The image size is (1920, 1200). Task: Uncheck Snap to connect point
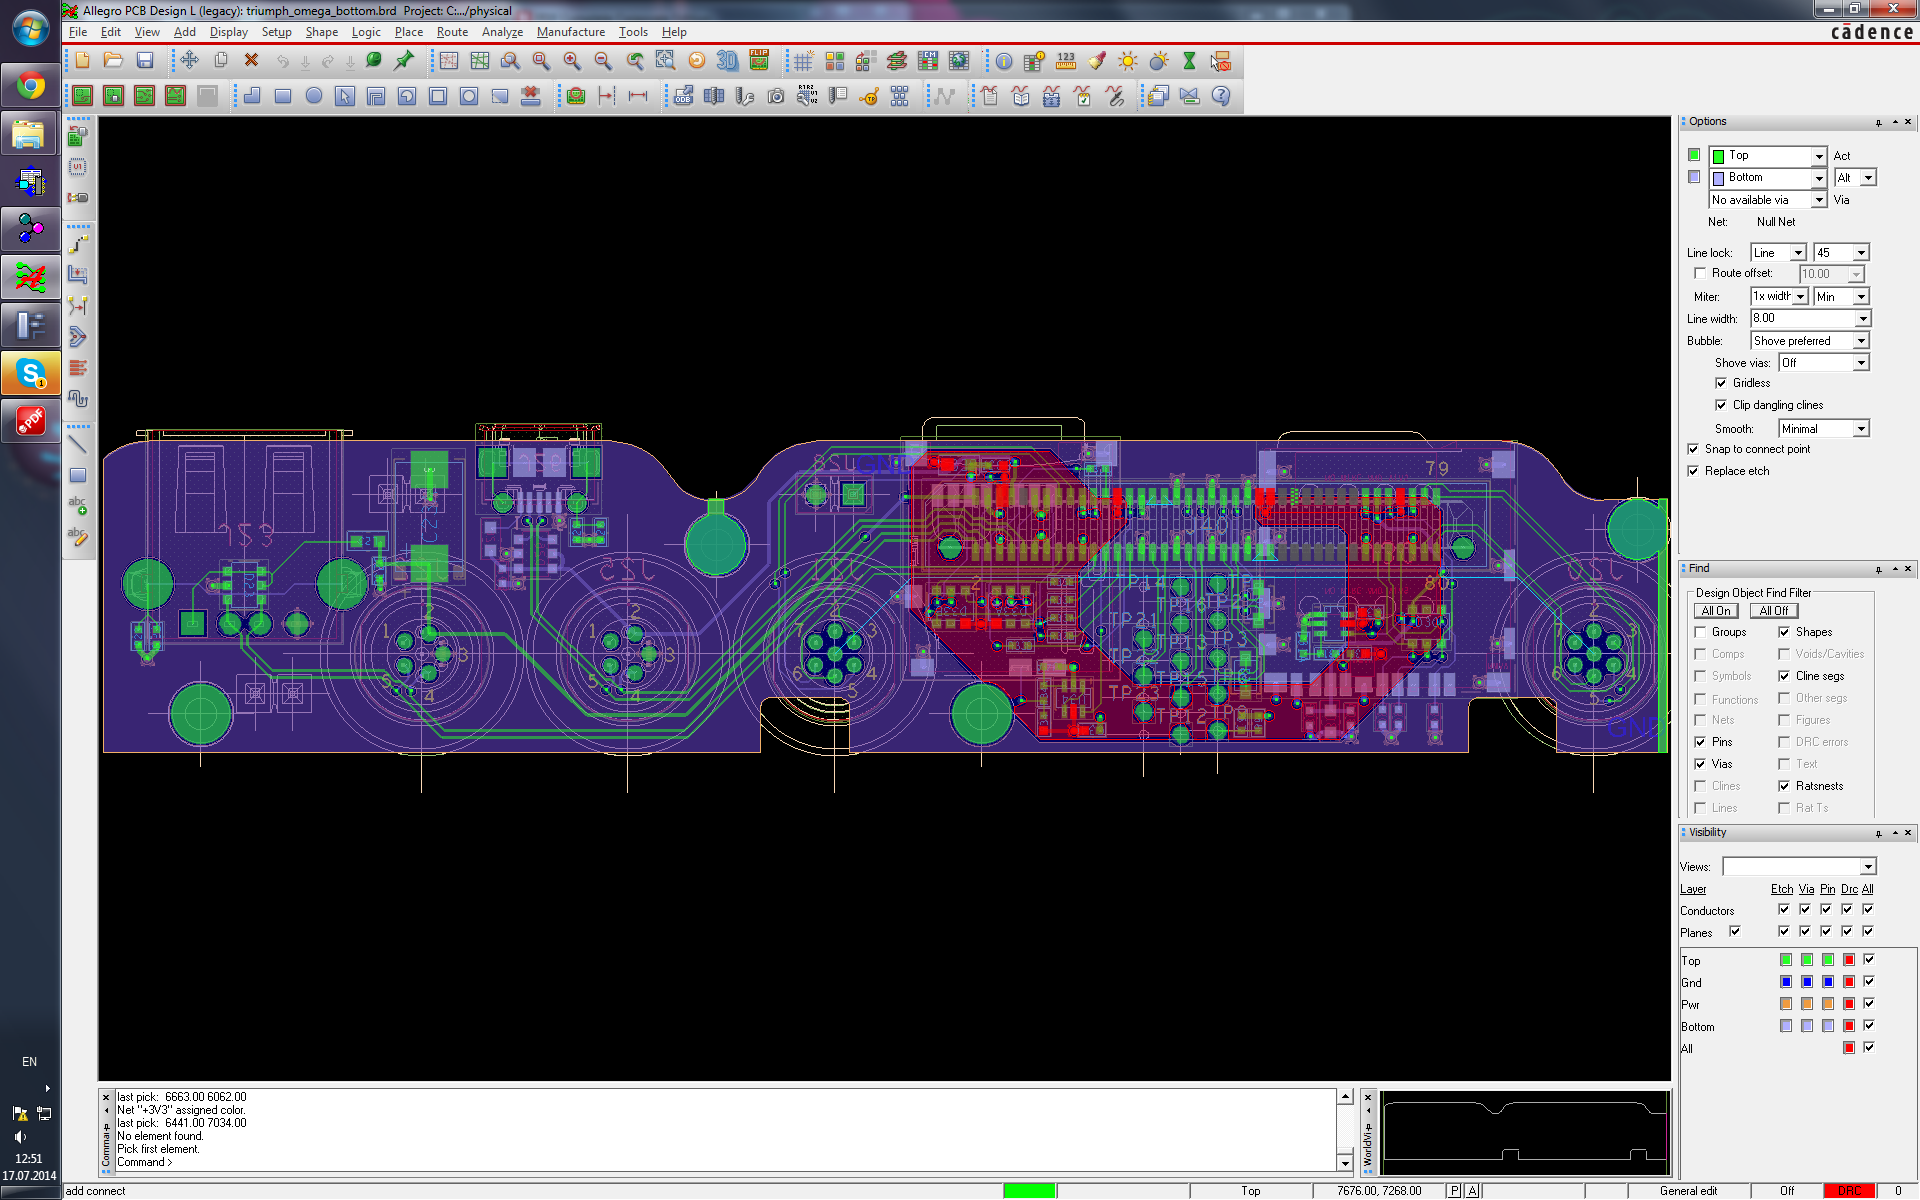[x=1693, y=449]
